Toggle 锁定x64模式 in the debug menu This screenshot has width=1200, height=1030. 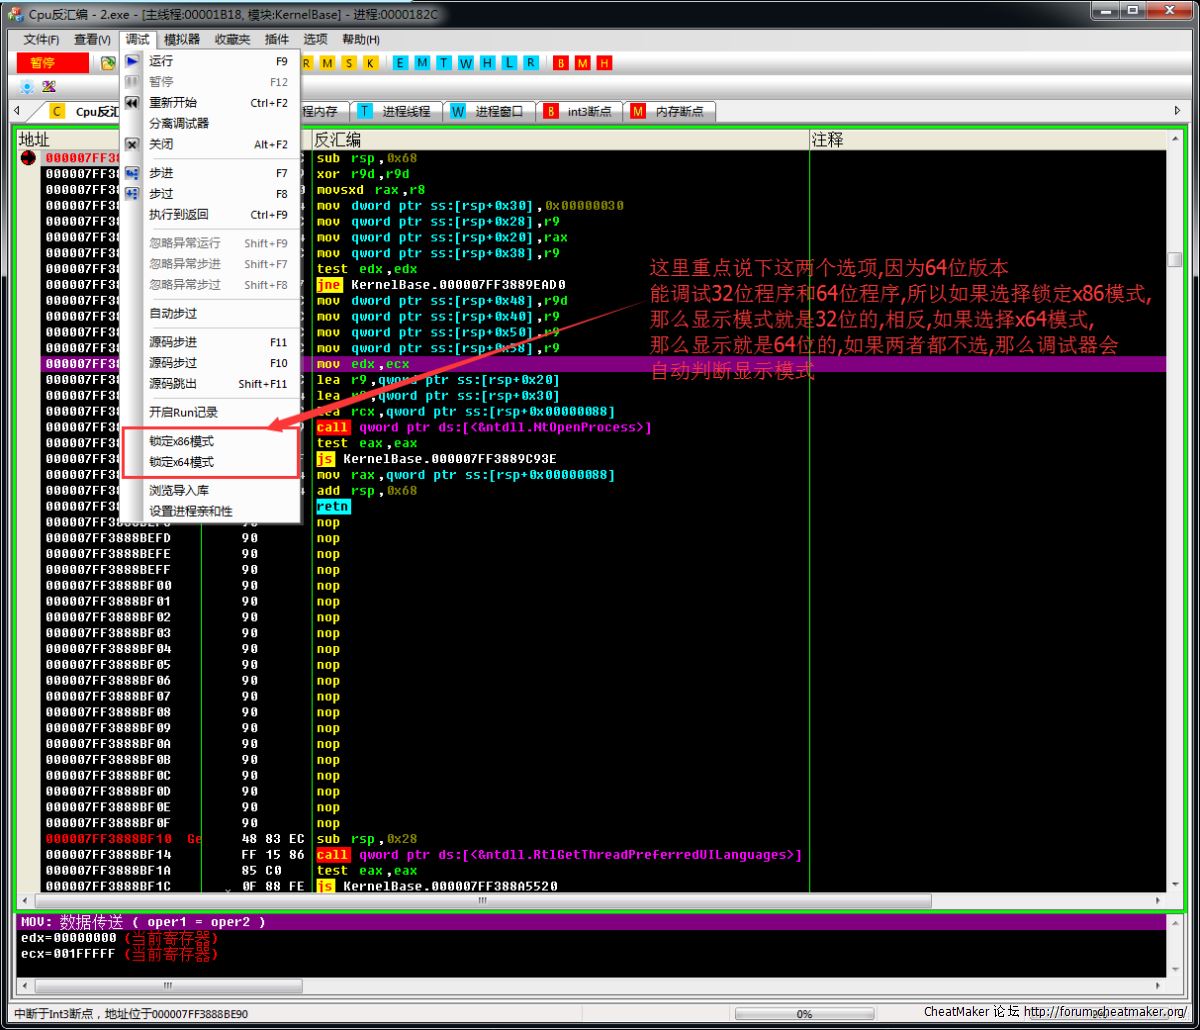click(x=182, y=462)
